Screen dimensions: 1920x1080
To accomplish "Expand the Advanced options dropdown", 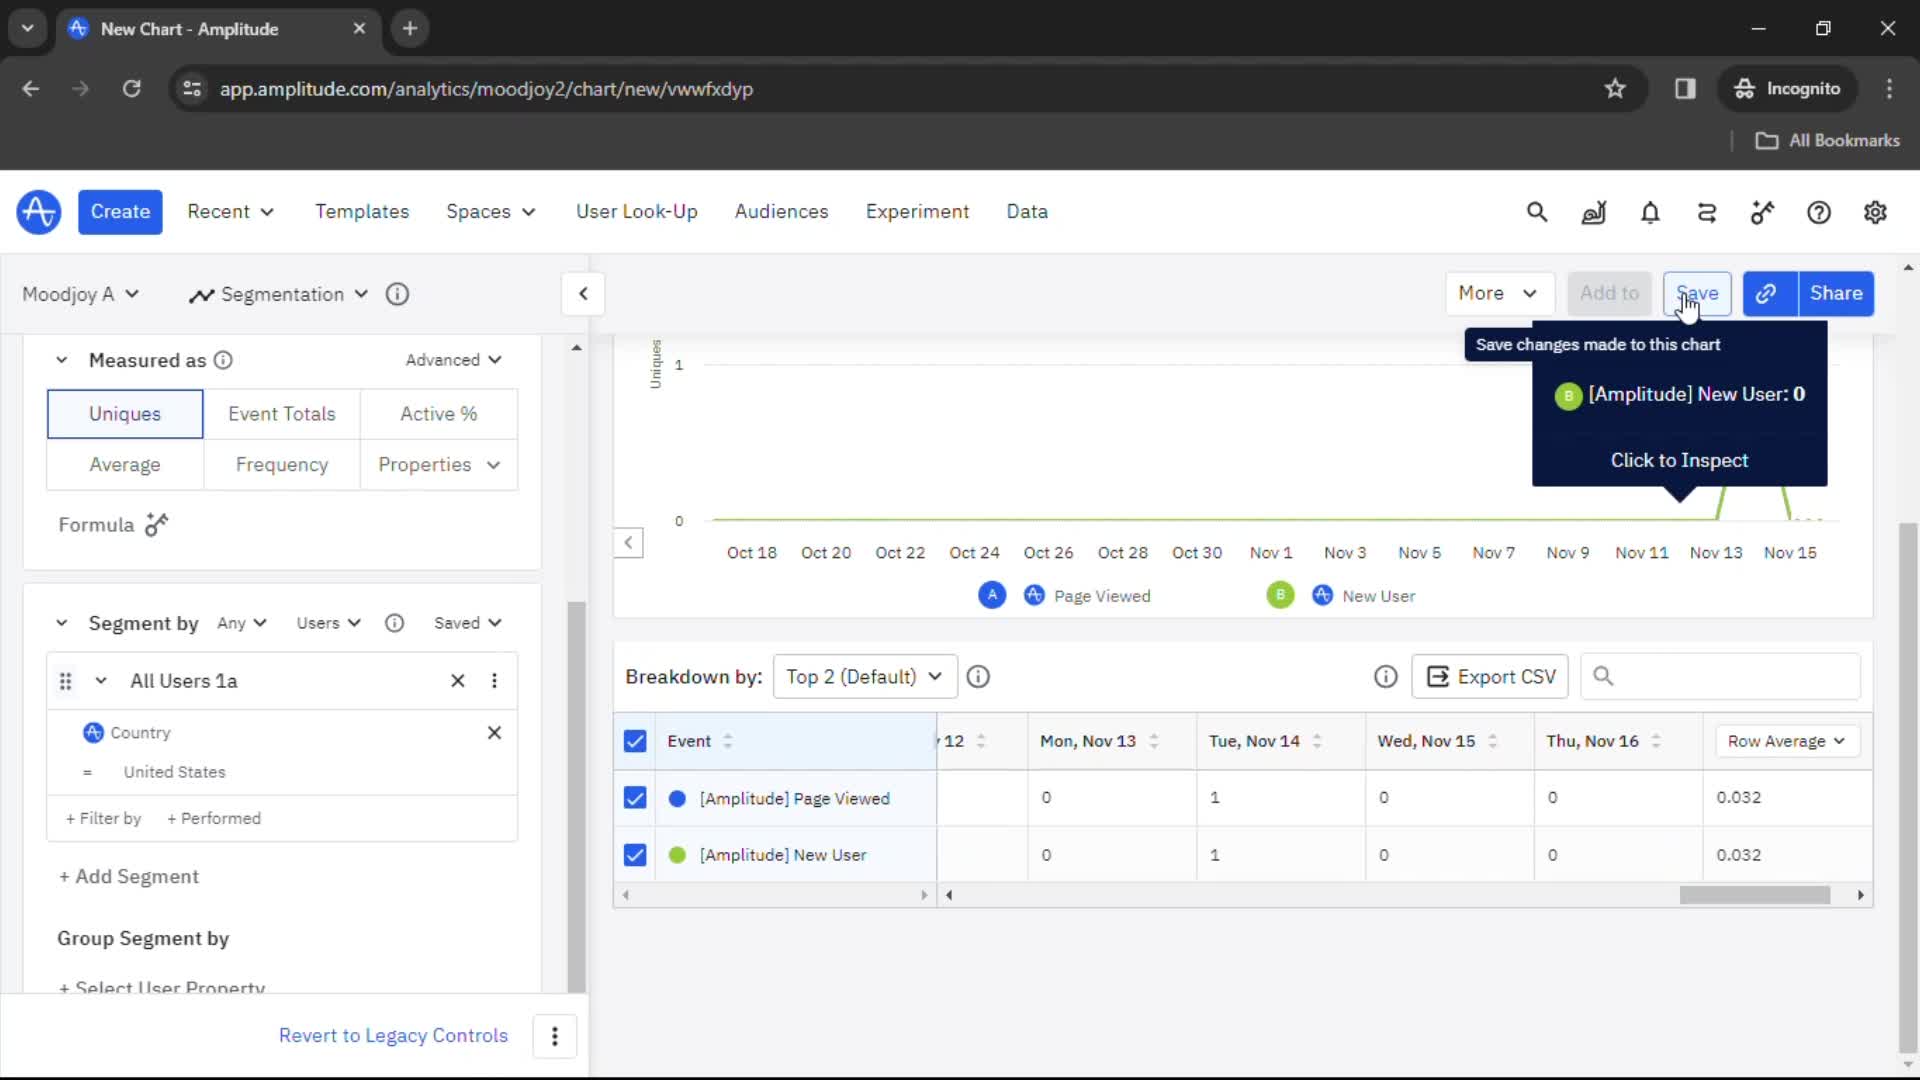I will pos(453,360).
